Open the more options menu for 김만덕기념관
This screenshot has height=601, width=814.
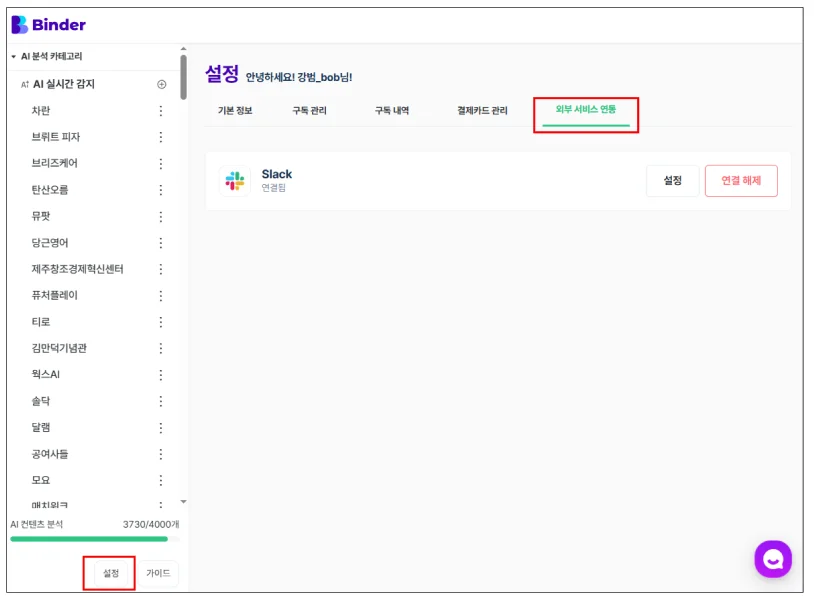click(x=161, y=348)
